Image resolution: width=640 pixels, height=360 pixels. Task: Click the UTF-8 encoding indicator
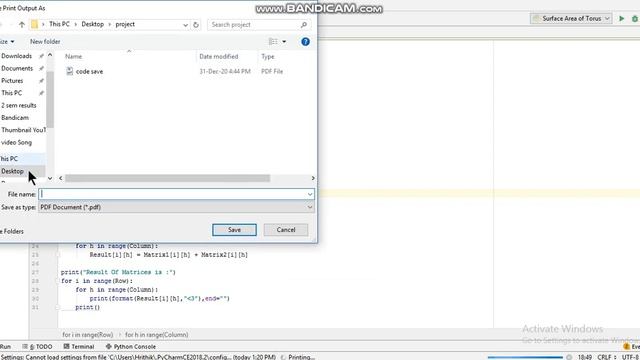click(631, 357)
